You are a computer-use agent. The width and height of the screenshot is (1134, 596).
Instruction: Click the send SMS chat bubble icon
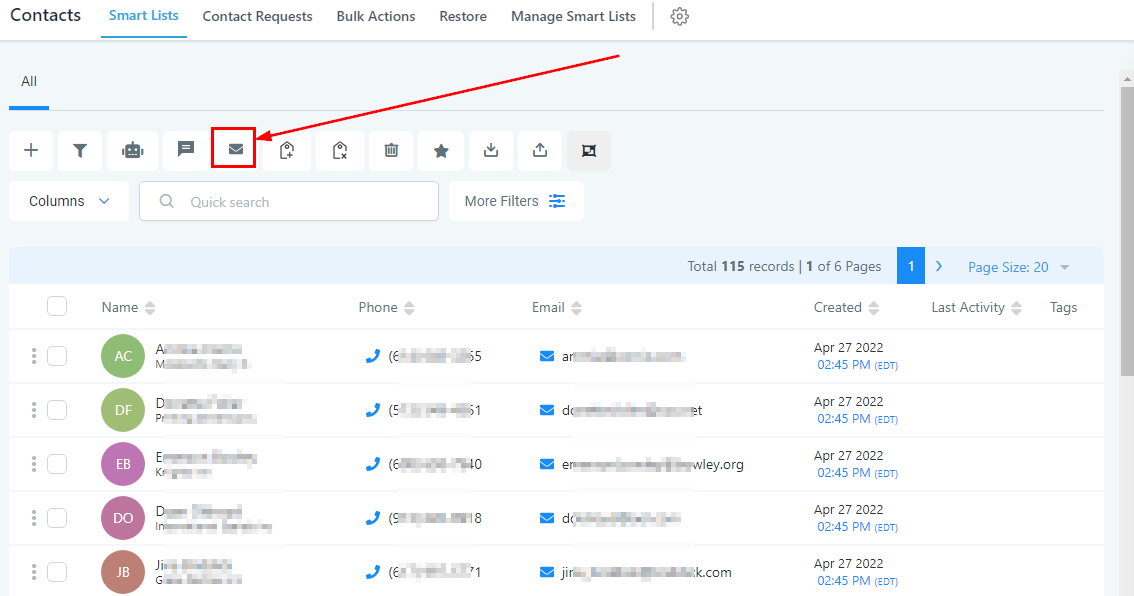185,150
